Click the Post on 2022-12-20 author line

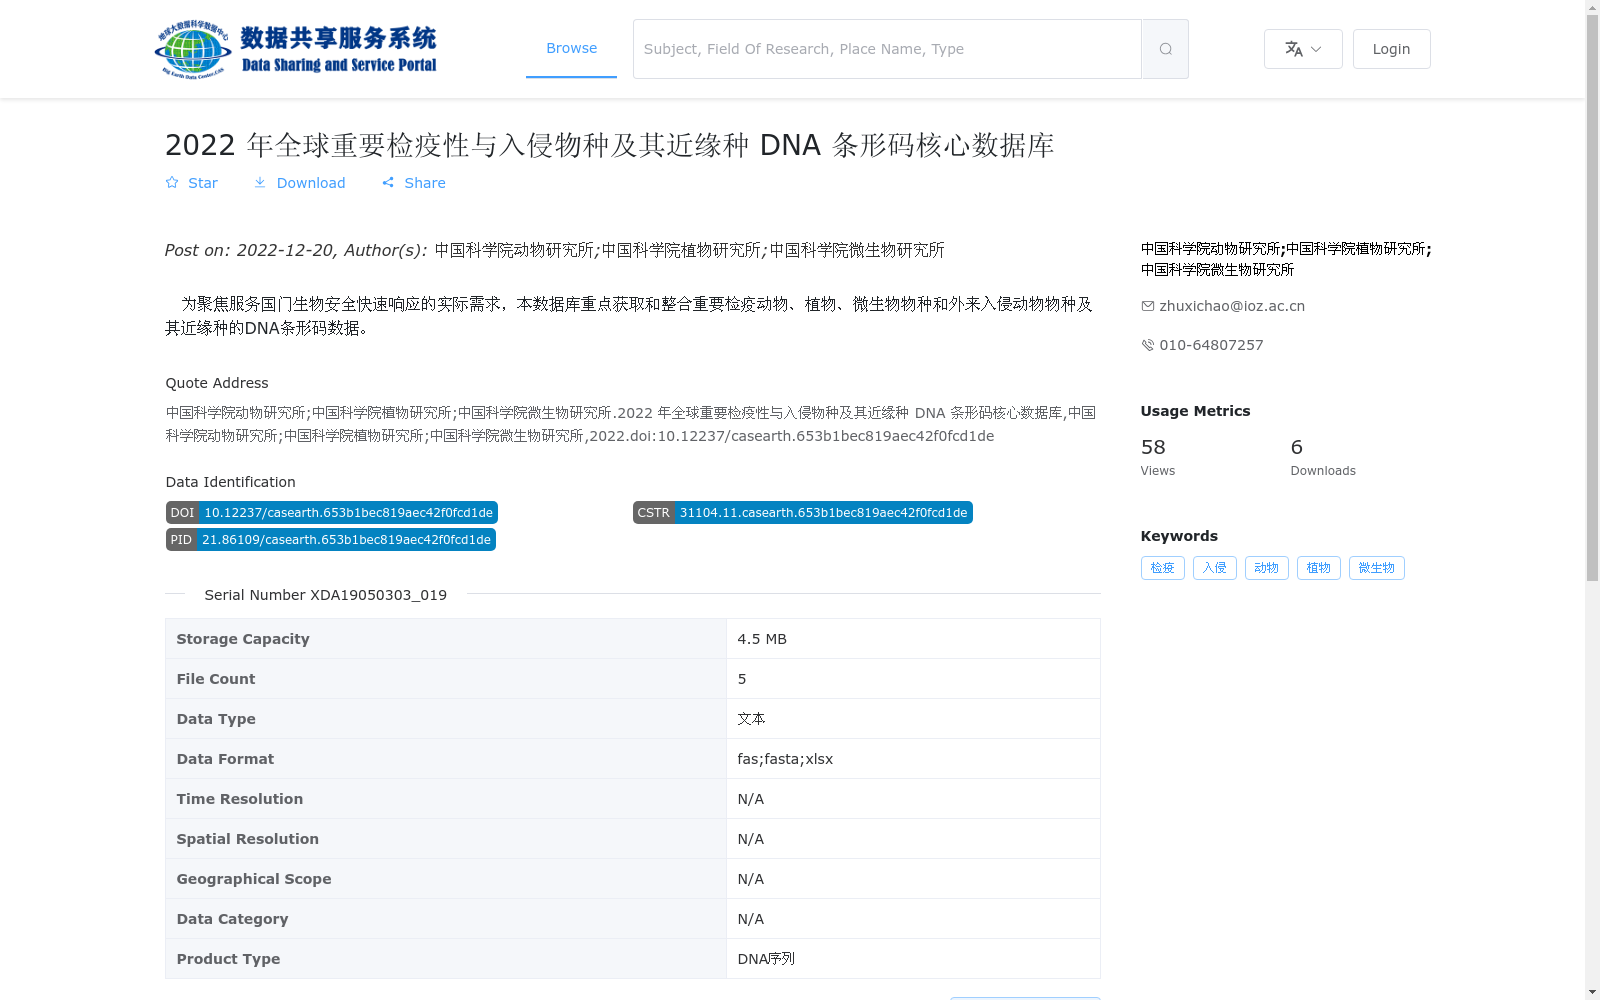(555, 250)
